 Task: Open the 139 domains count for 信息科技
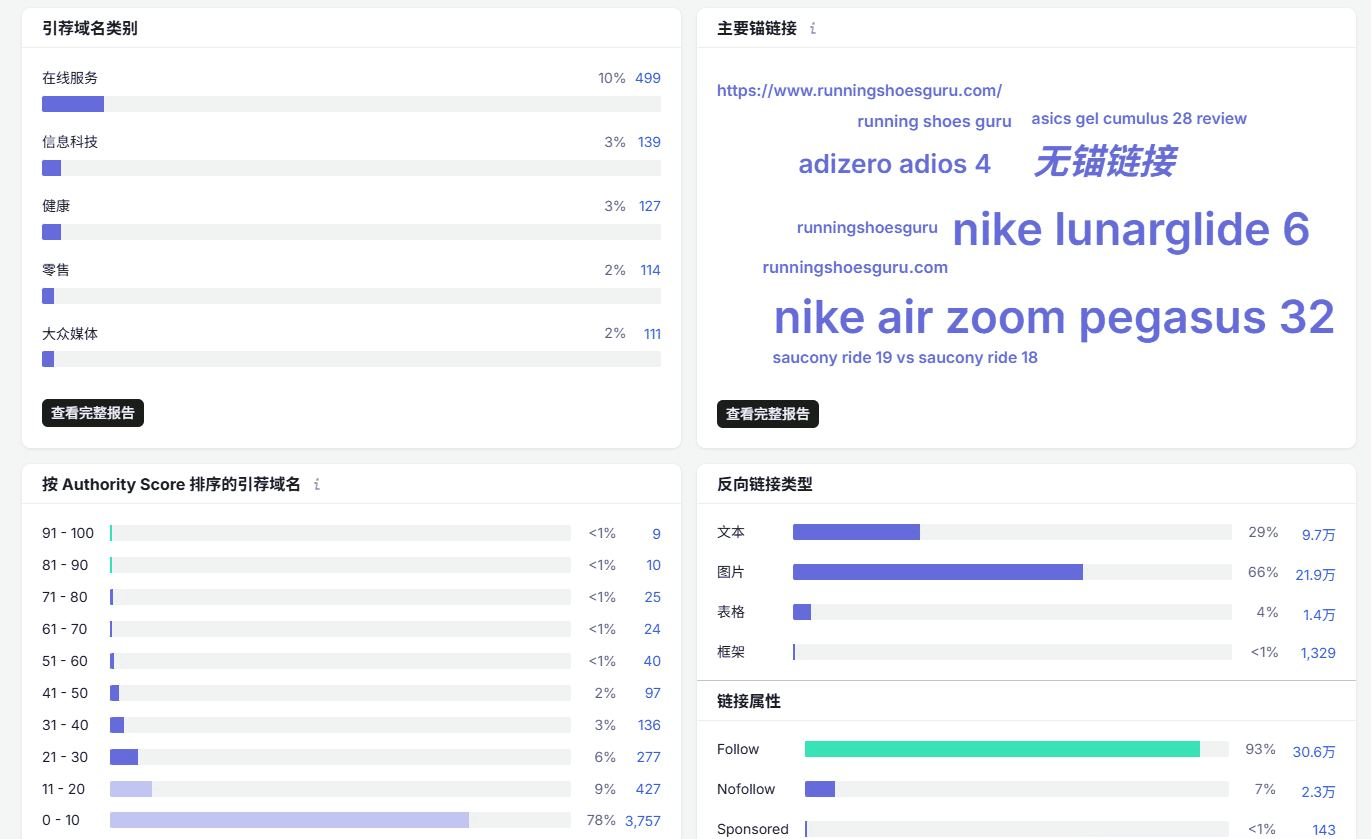pos(649,142)
